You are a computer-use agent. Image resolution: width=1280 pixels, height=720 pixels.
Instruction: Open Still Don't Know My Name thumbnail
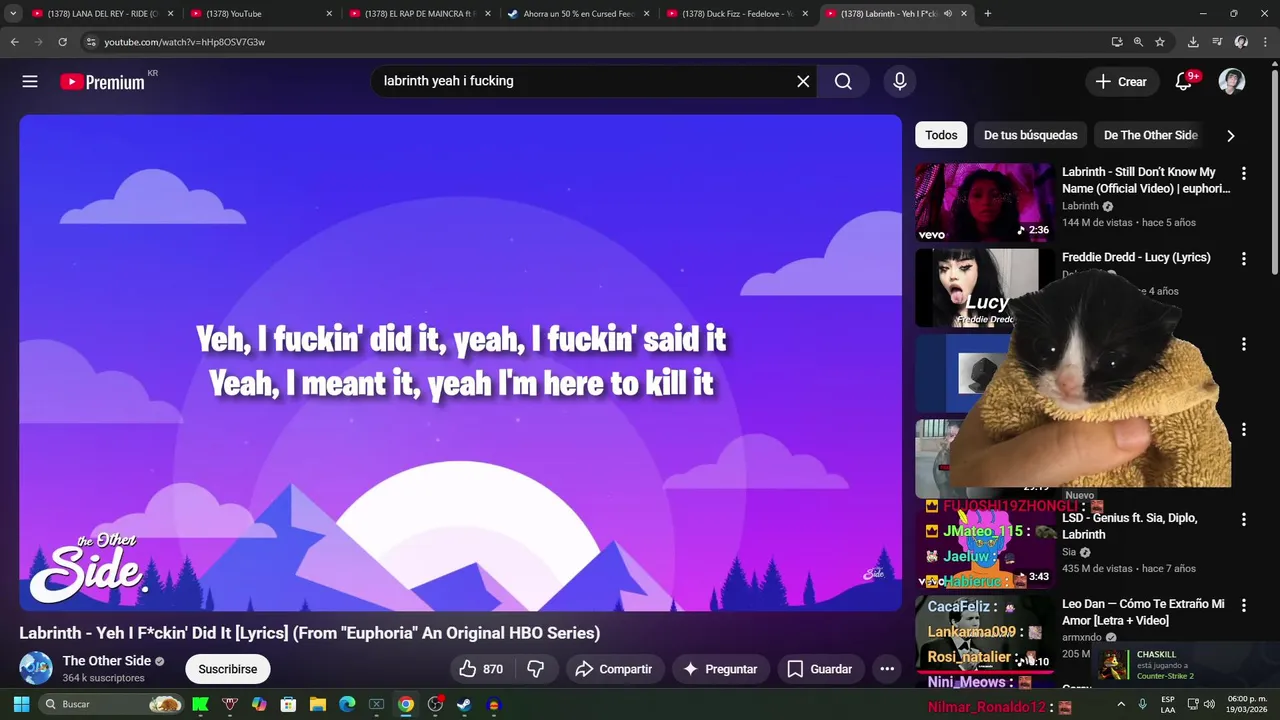[984, 203]
